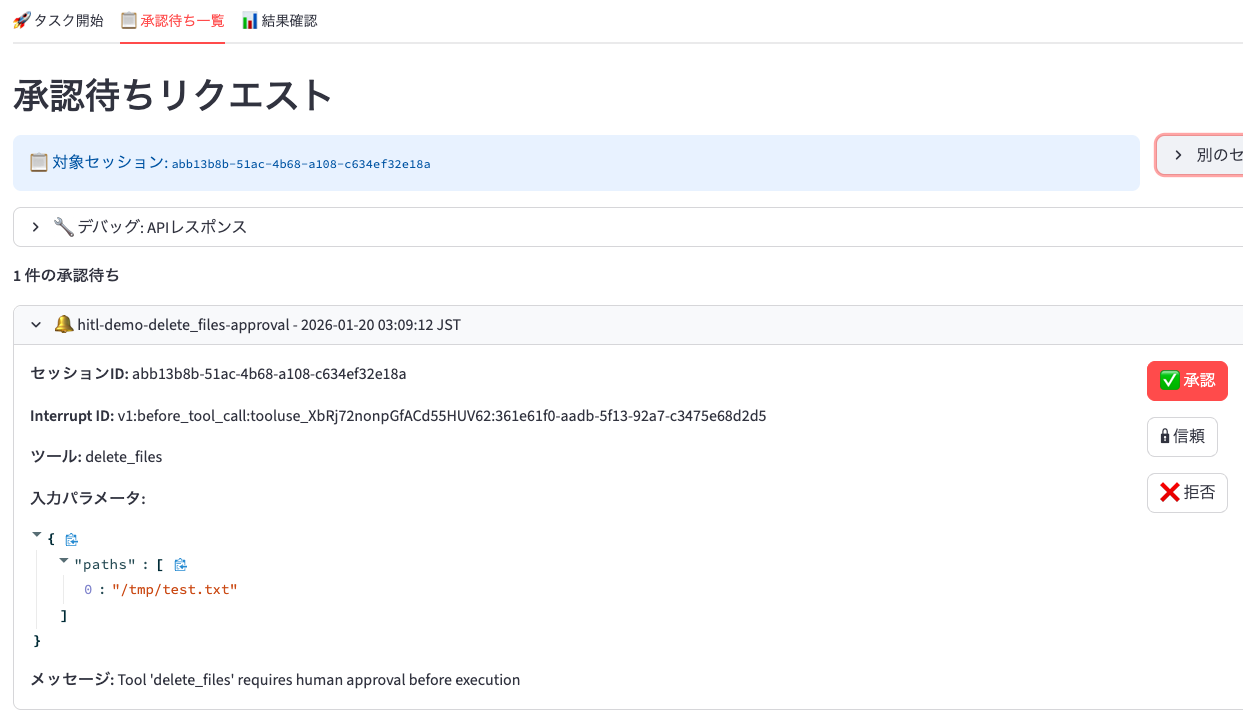
Task: Click the 1 件の承認待ち count
Action: (66, 275)
